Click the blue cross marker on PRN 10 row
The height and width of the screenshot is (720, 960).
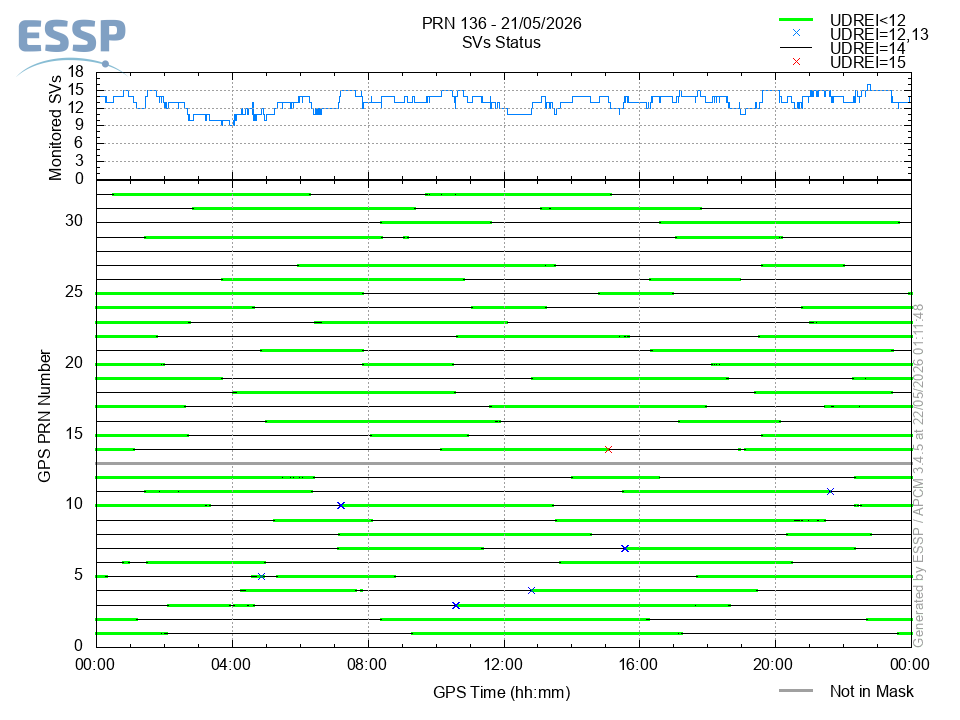341,506
